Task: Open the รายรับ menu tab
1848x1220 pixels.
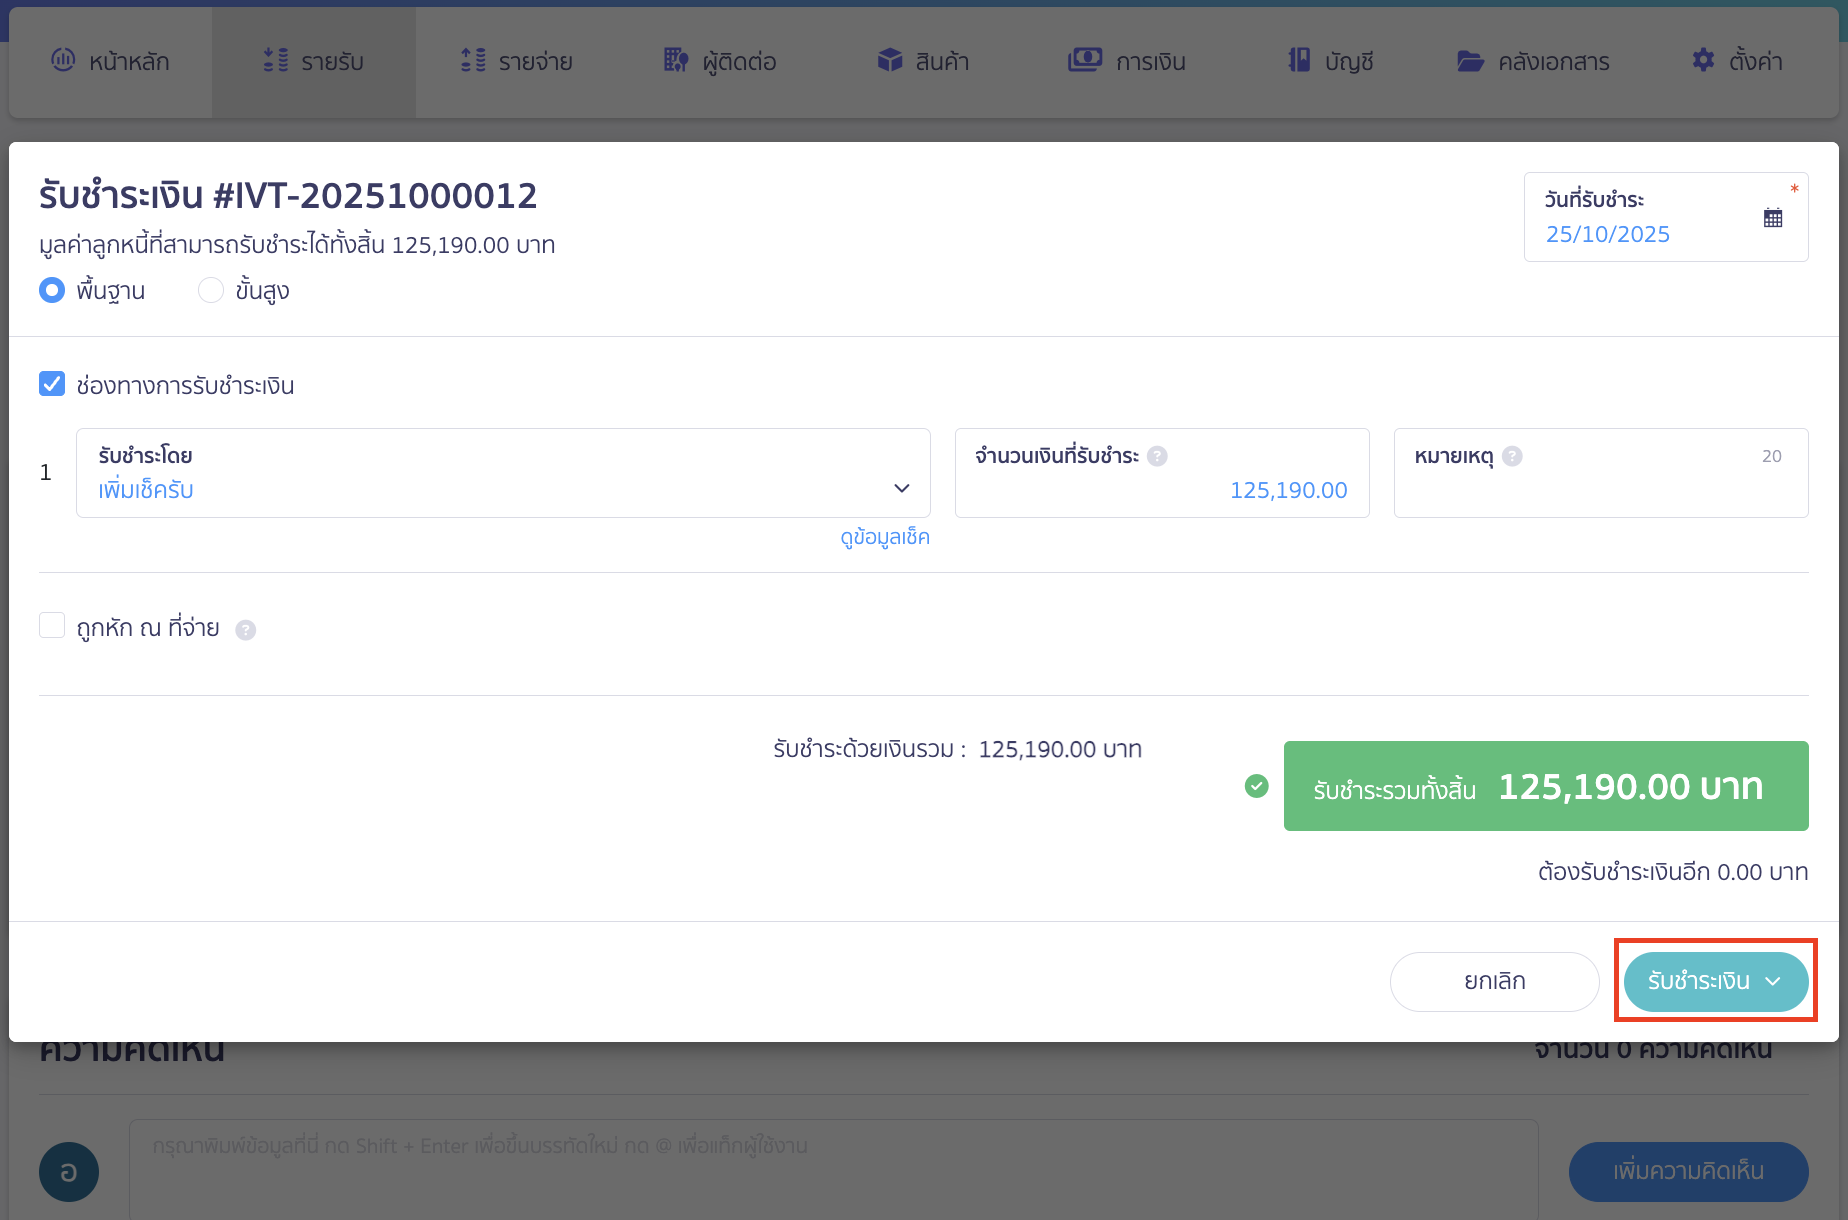Action: point(314,62)
